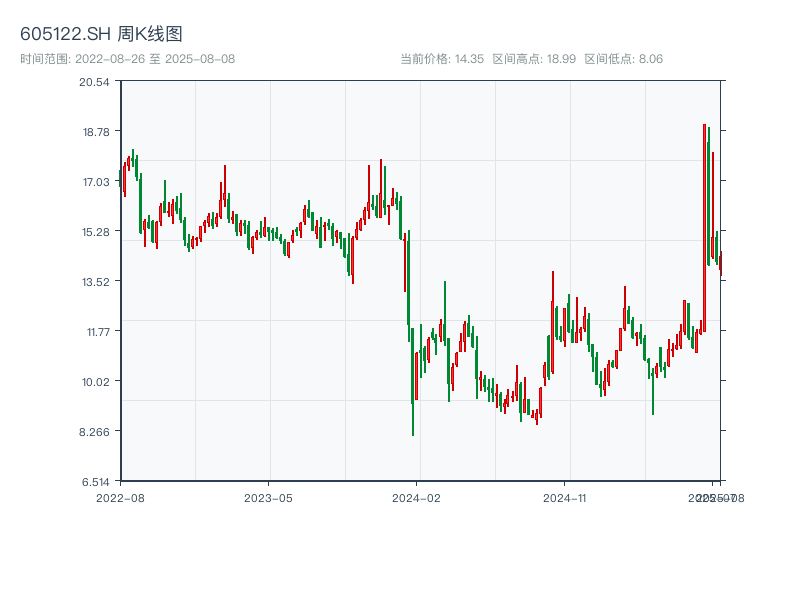Select the 11.77 price axis label

(x=95, y=331)
